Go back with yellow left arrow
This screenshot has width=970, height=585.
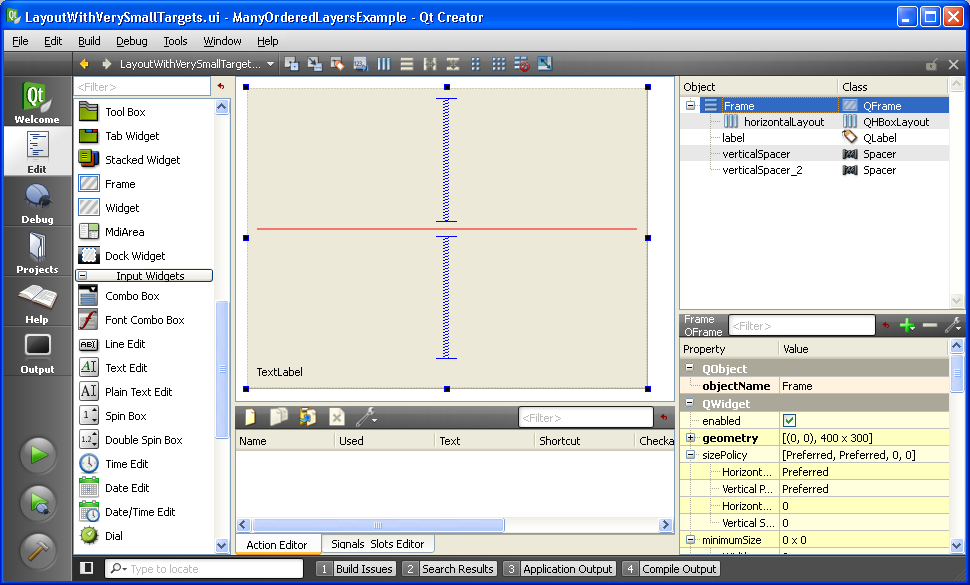click(x=85, y=64)
